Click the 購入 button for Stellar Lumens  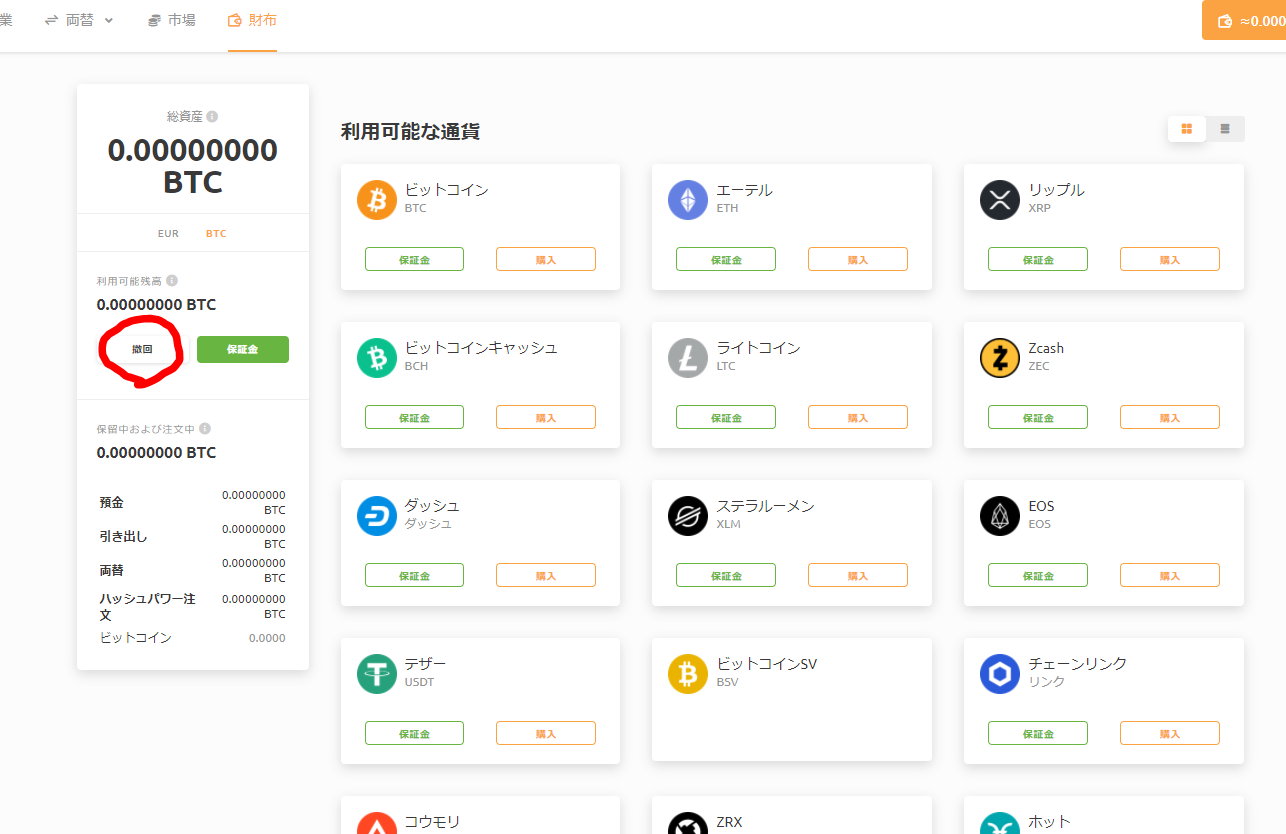click(857, 574)
